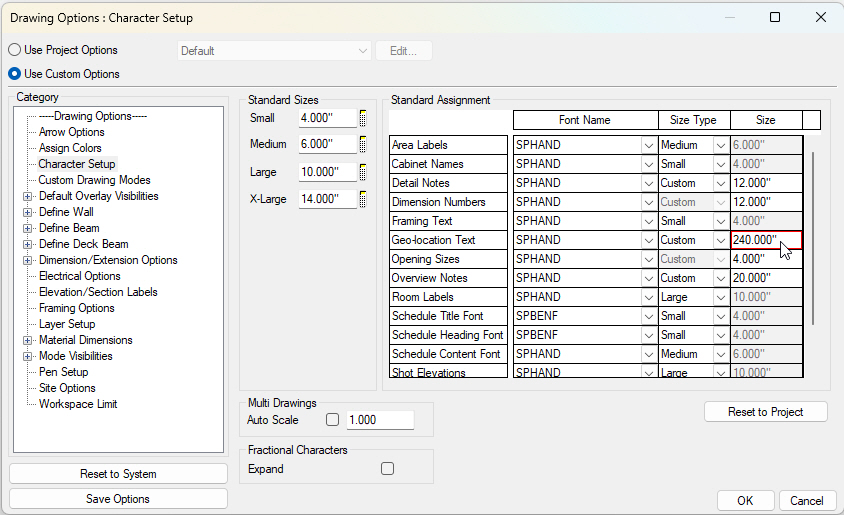Click the X-Large standard size field
The width and height of the screenshot is (844, 515).
pos(327,199)
